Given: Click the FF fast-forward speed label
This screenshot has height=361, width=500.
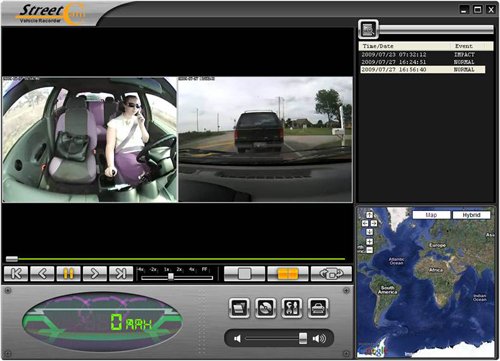Looking at the screenshot, I should pos(204,269).
